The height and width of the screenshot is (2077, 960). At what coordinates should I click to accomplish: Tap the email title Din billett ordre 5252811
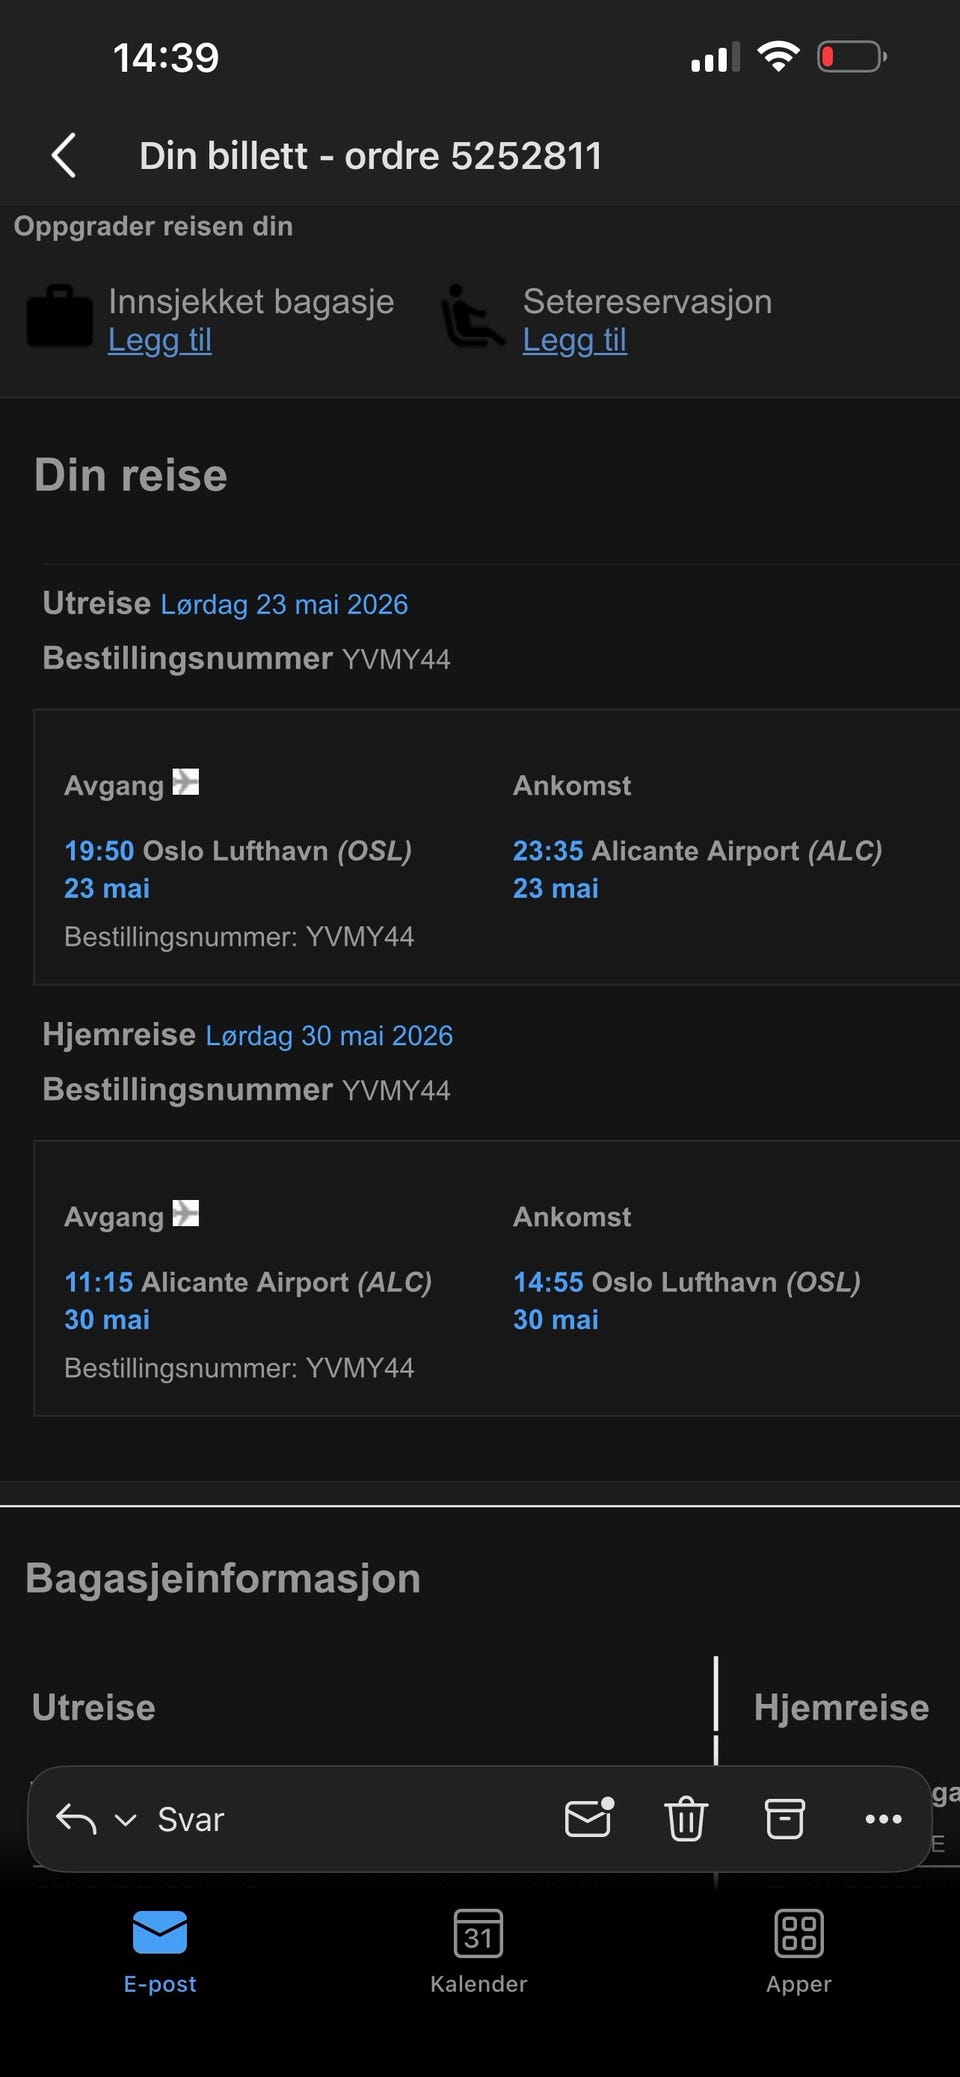click(x=370, y=156)
